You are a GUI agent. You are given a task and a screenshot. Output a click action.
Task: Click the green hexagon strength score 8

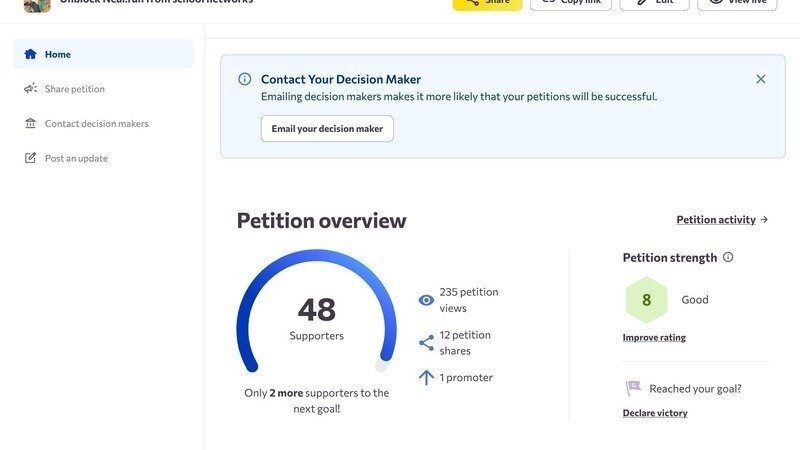click(646, 300)
